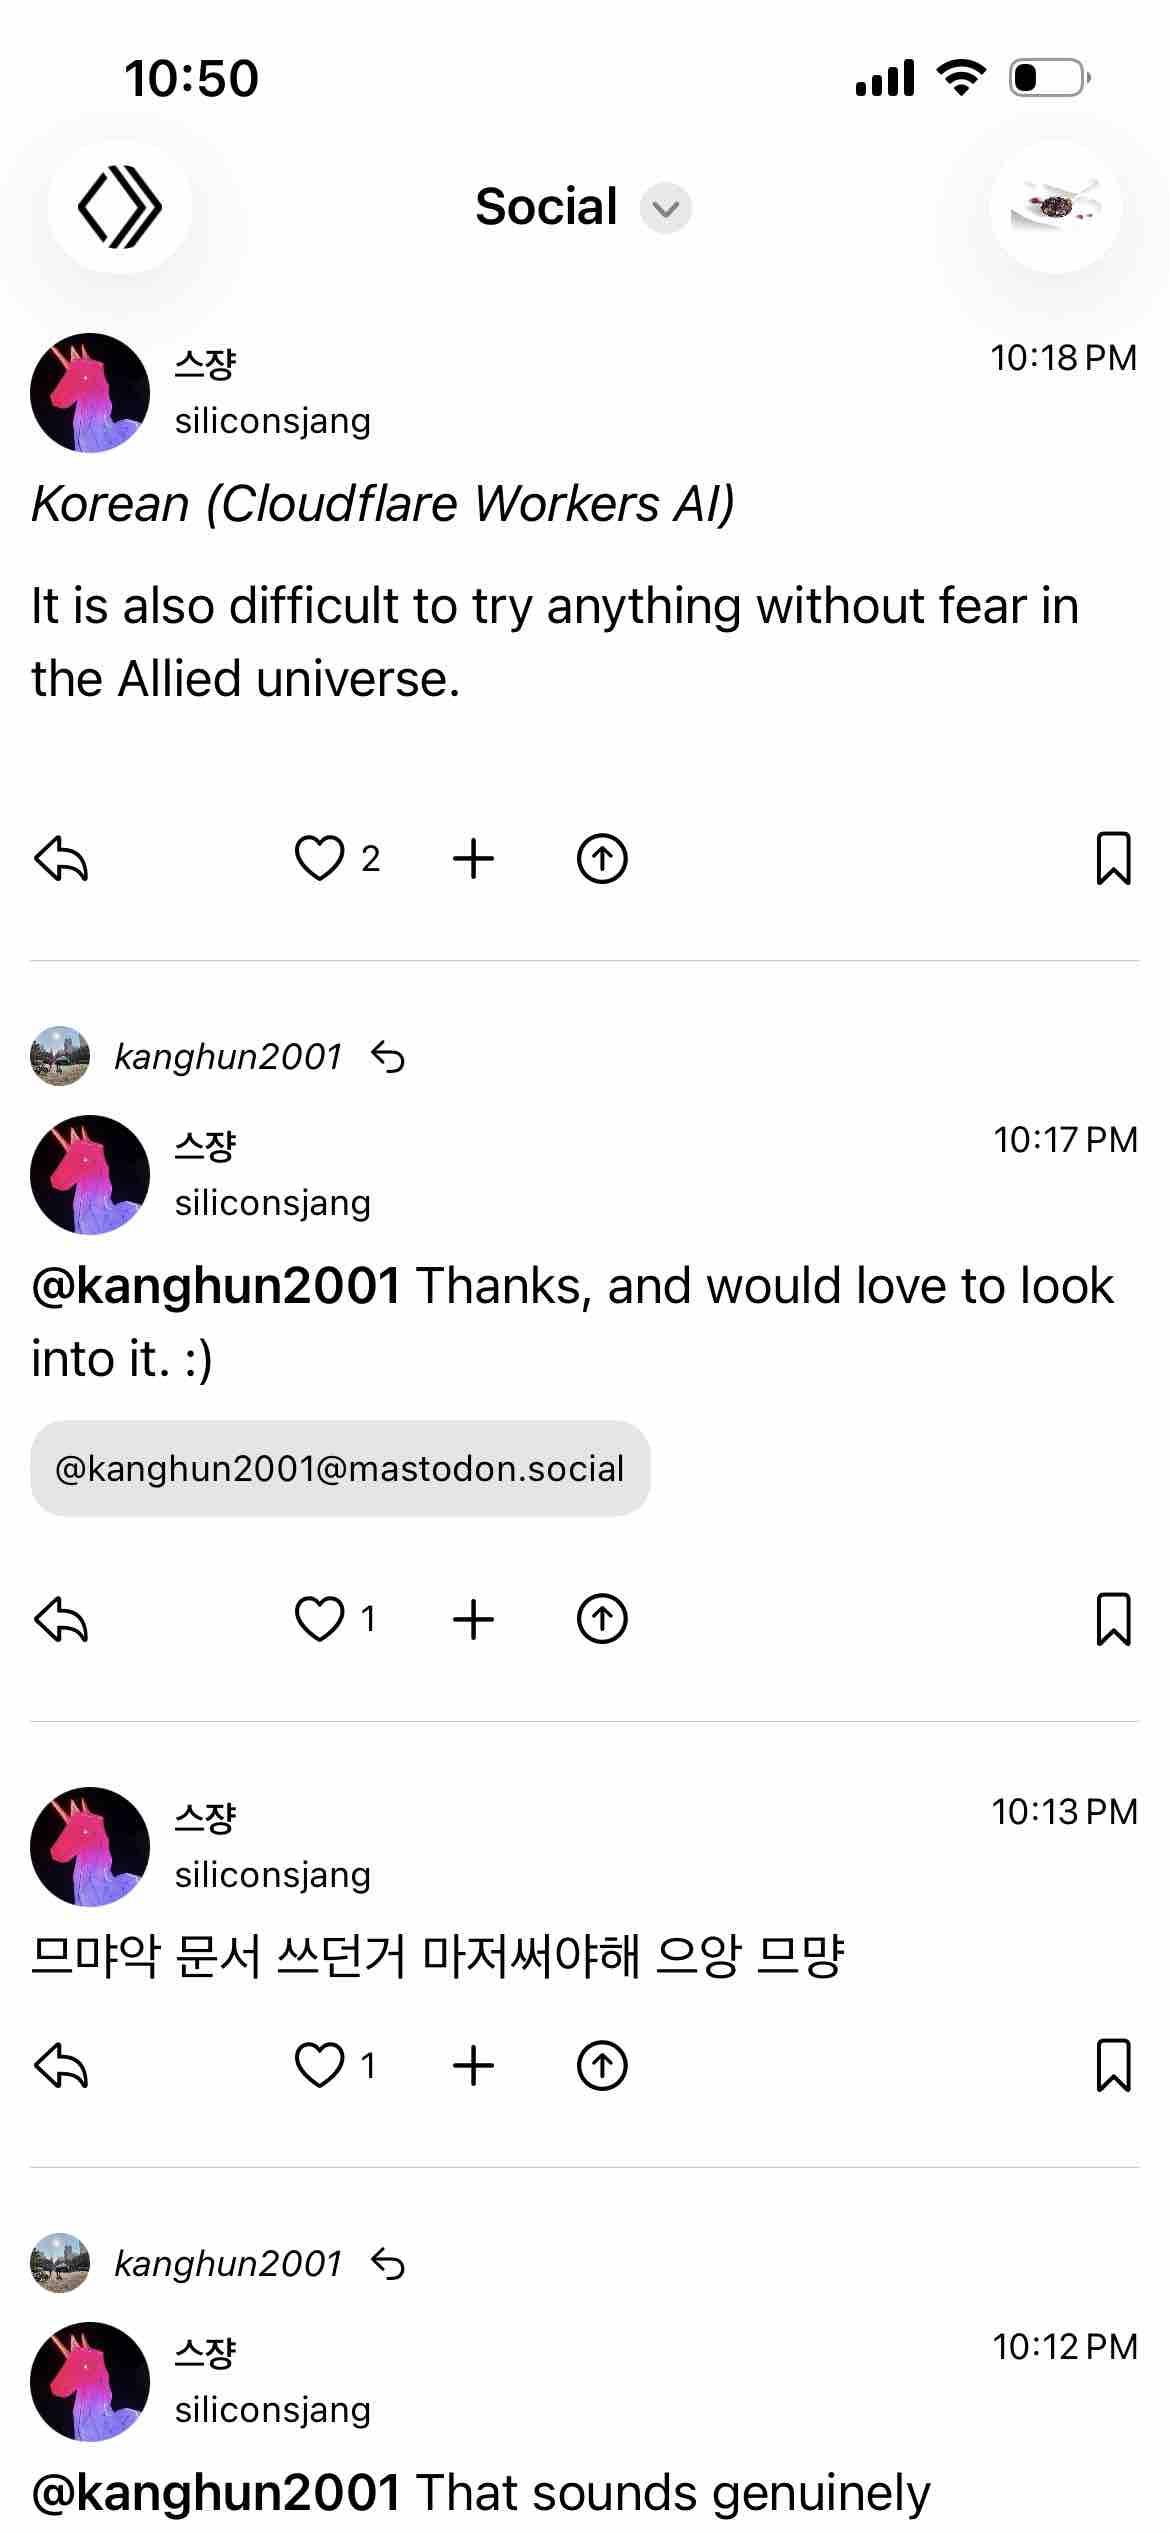Boost the Allied universe post
The height and width of the screenshot is (2532, 1170).
[x=602, y=858]
